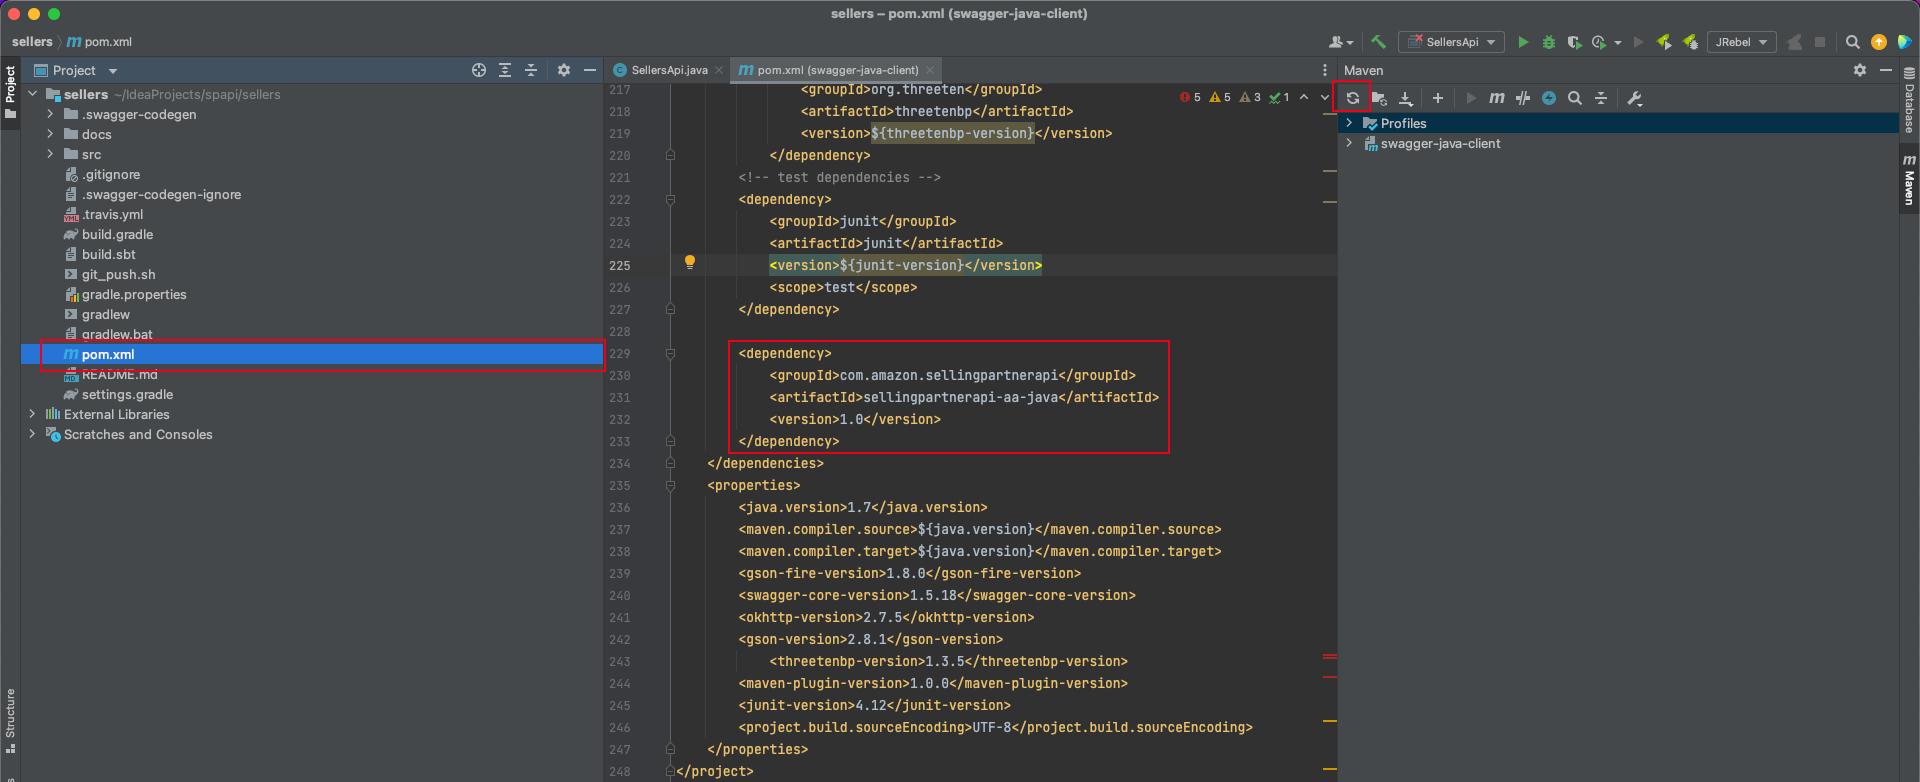Reload all Maven projects
This screenshot has height=782, width=1920.
coord(1353,98)
